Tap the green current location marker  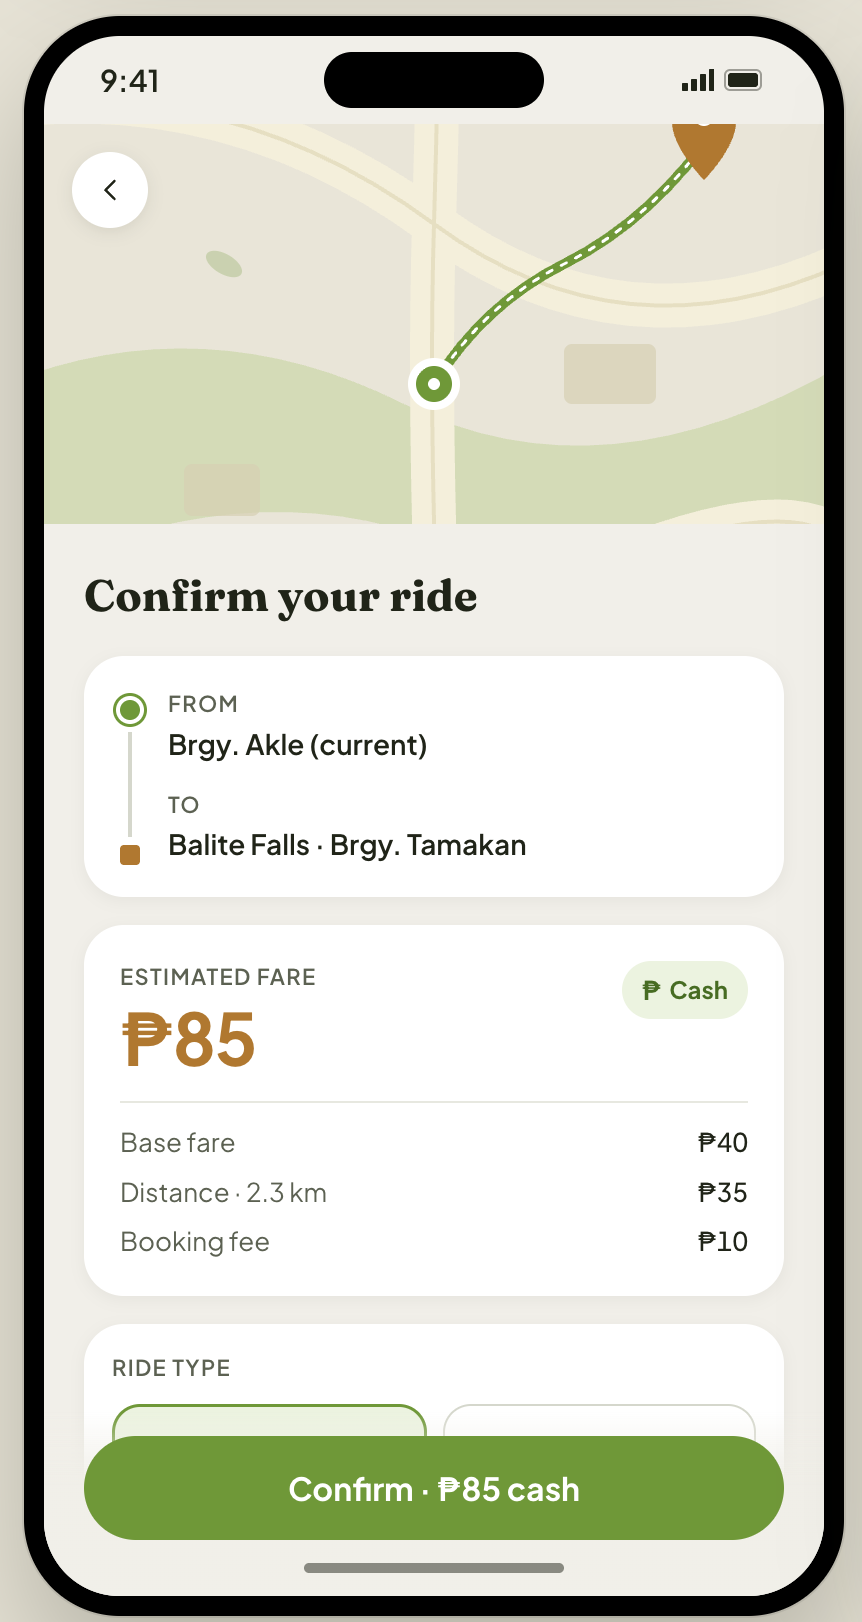(x=434, y=384)
